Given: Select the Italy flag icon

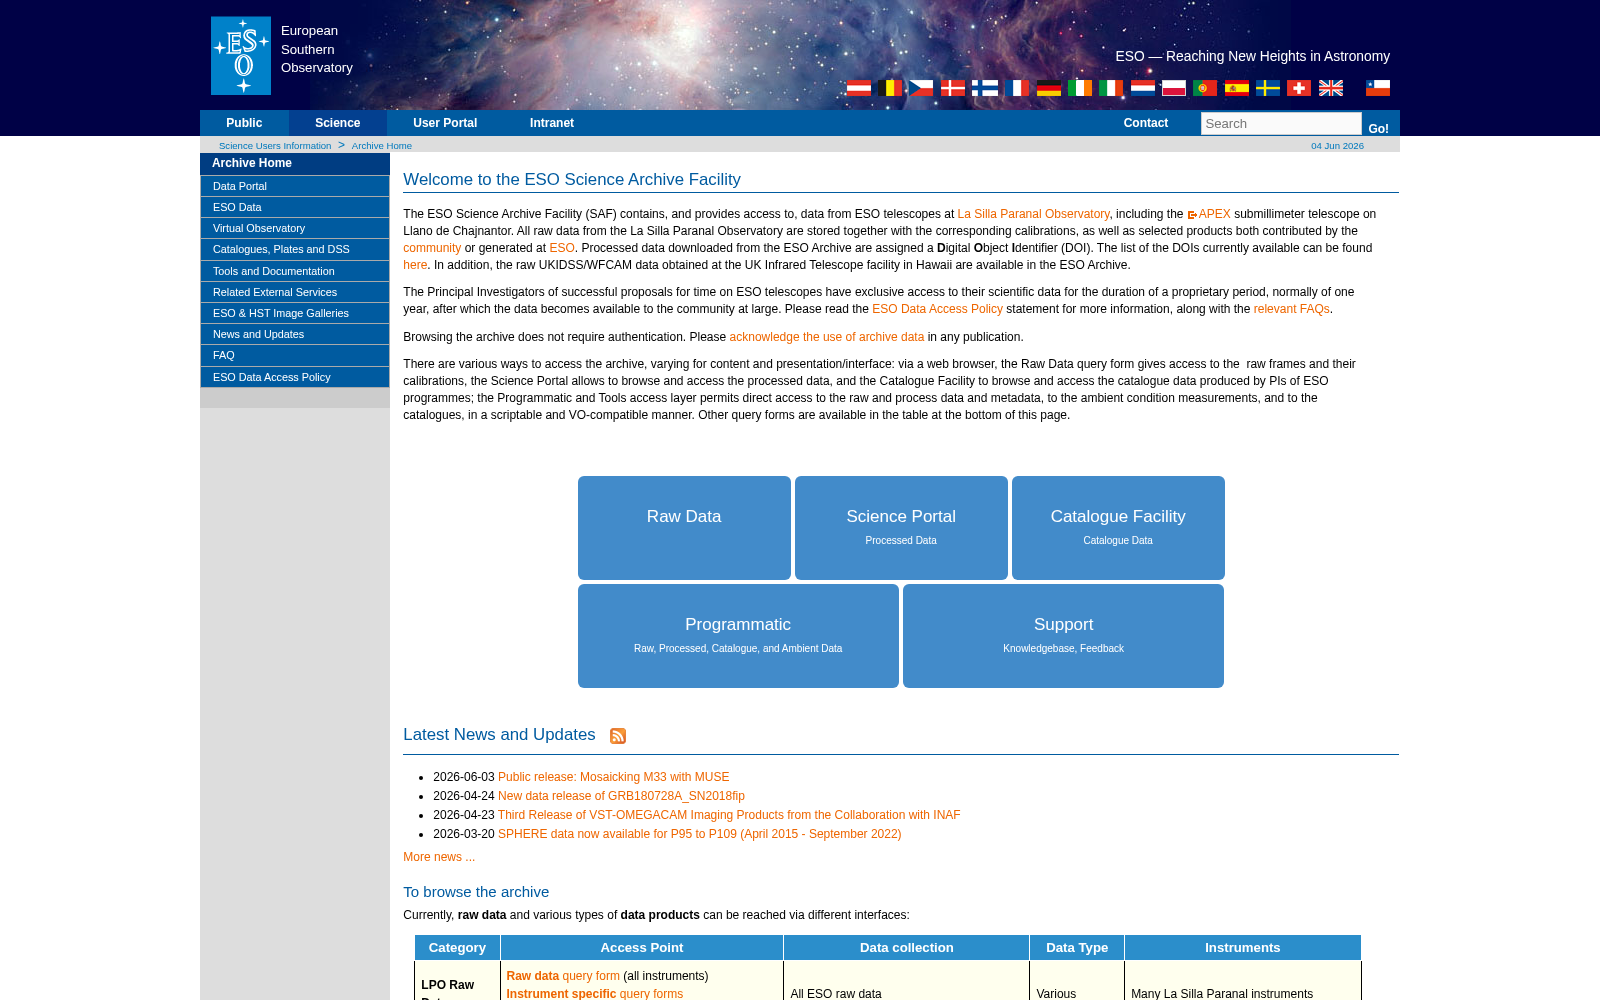Looking at the screenshot, I should [1111, 88].
